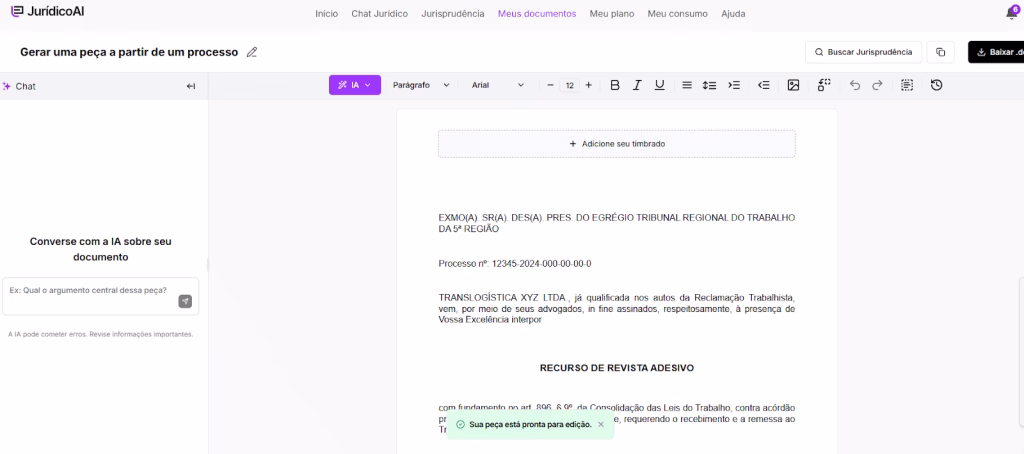Click the document title text
The image size is (1024, 454).
129,52
